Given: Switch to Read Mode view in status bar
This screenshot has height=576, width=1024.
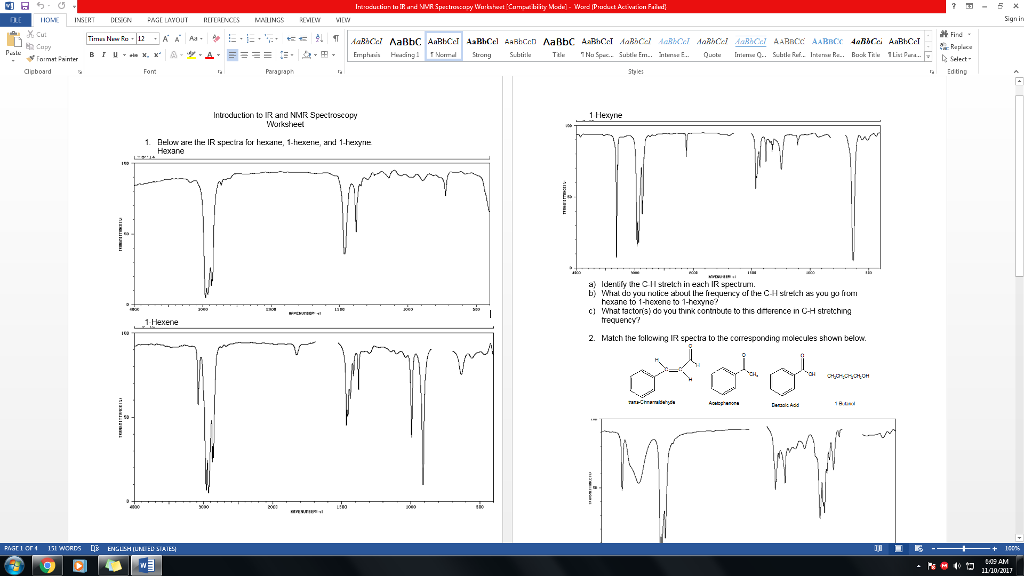Looking at the screenshot, I should tap(878, 549).
